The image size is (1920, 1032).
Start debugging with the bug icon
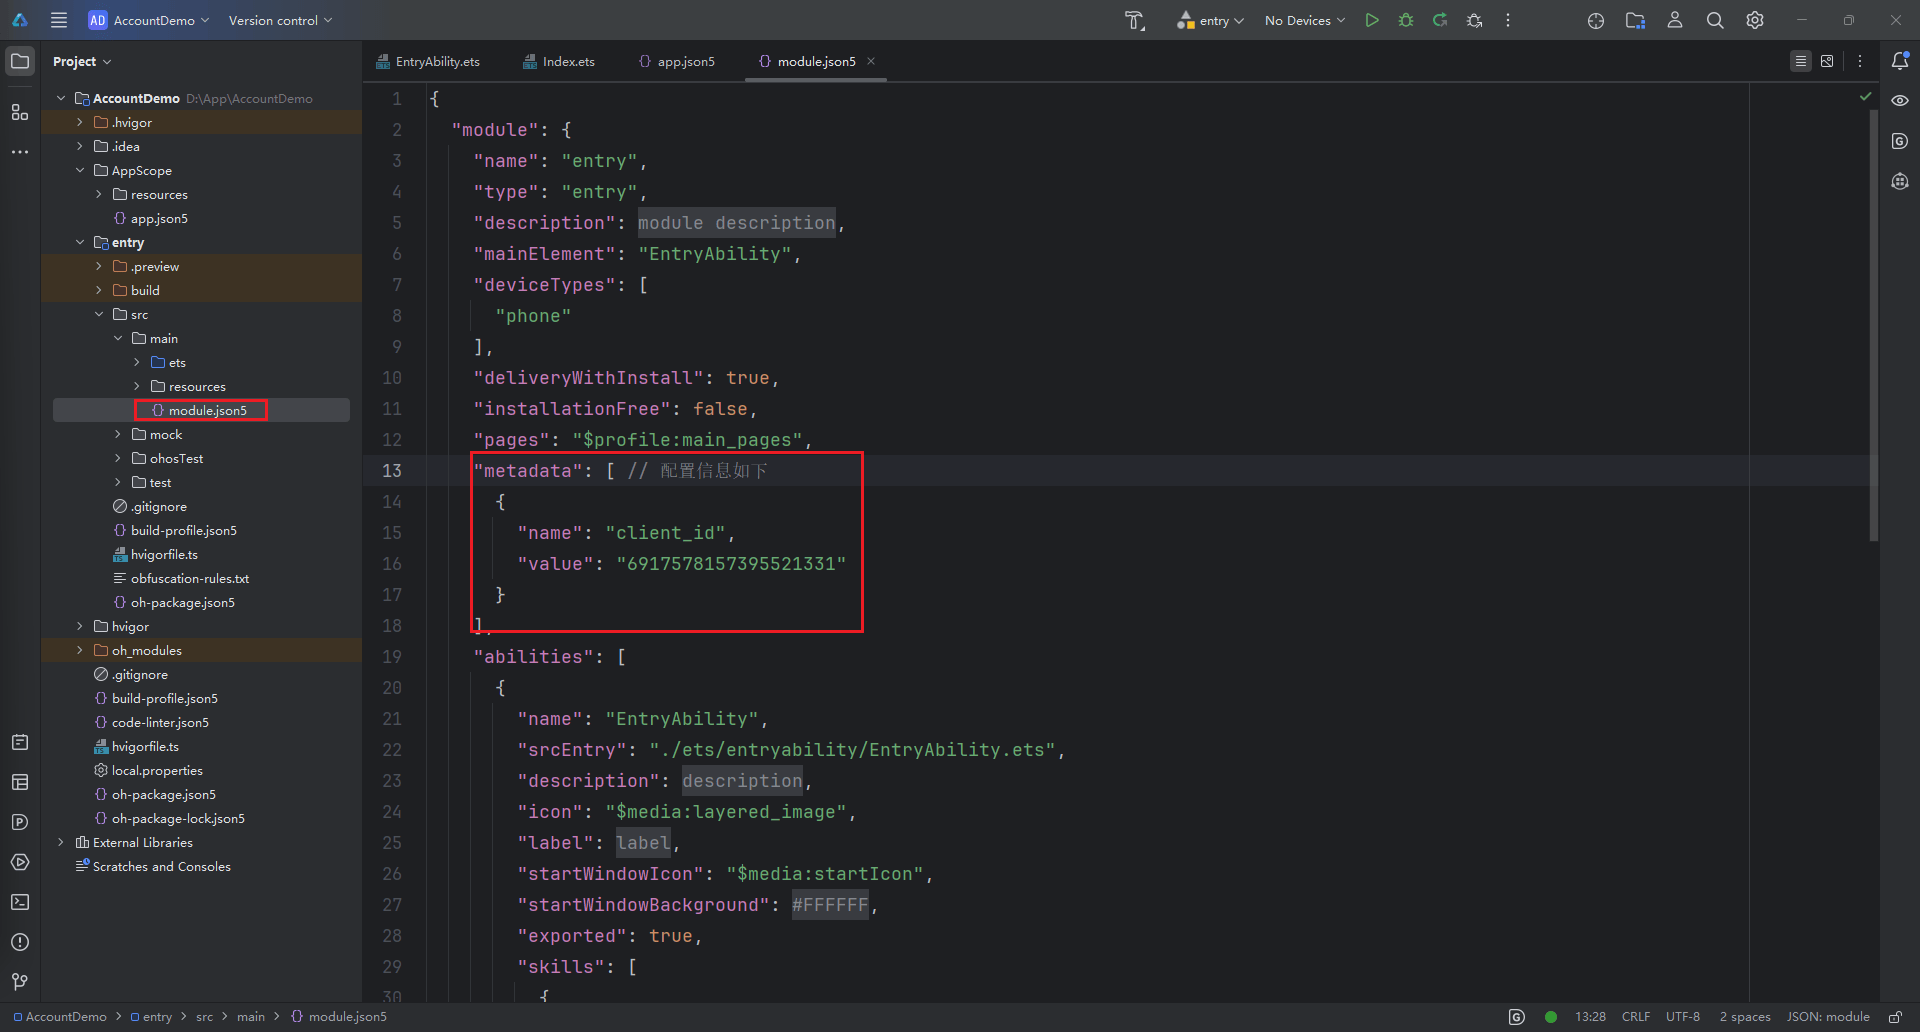[1406, 20]
